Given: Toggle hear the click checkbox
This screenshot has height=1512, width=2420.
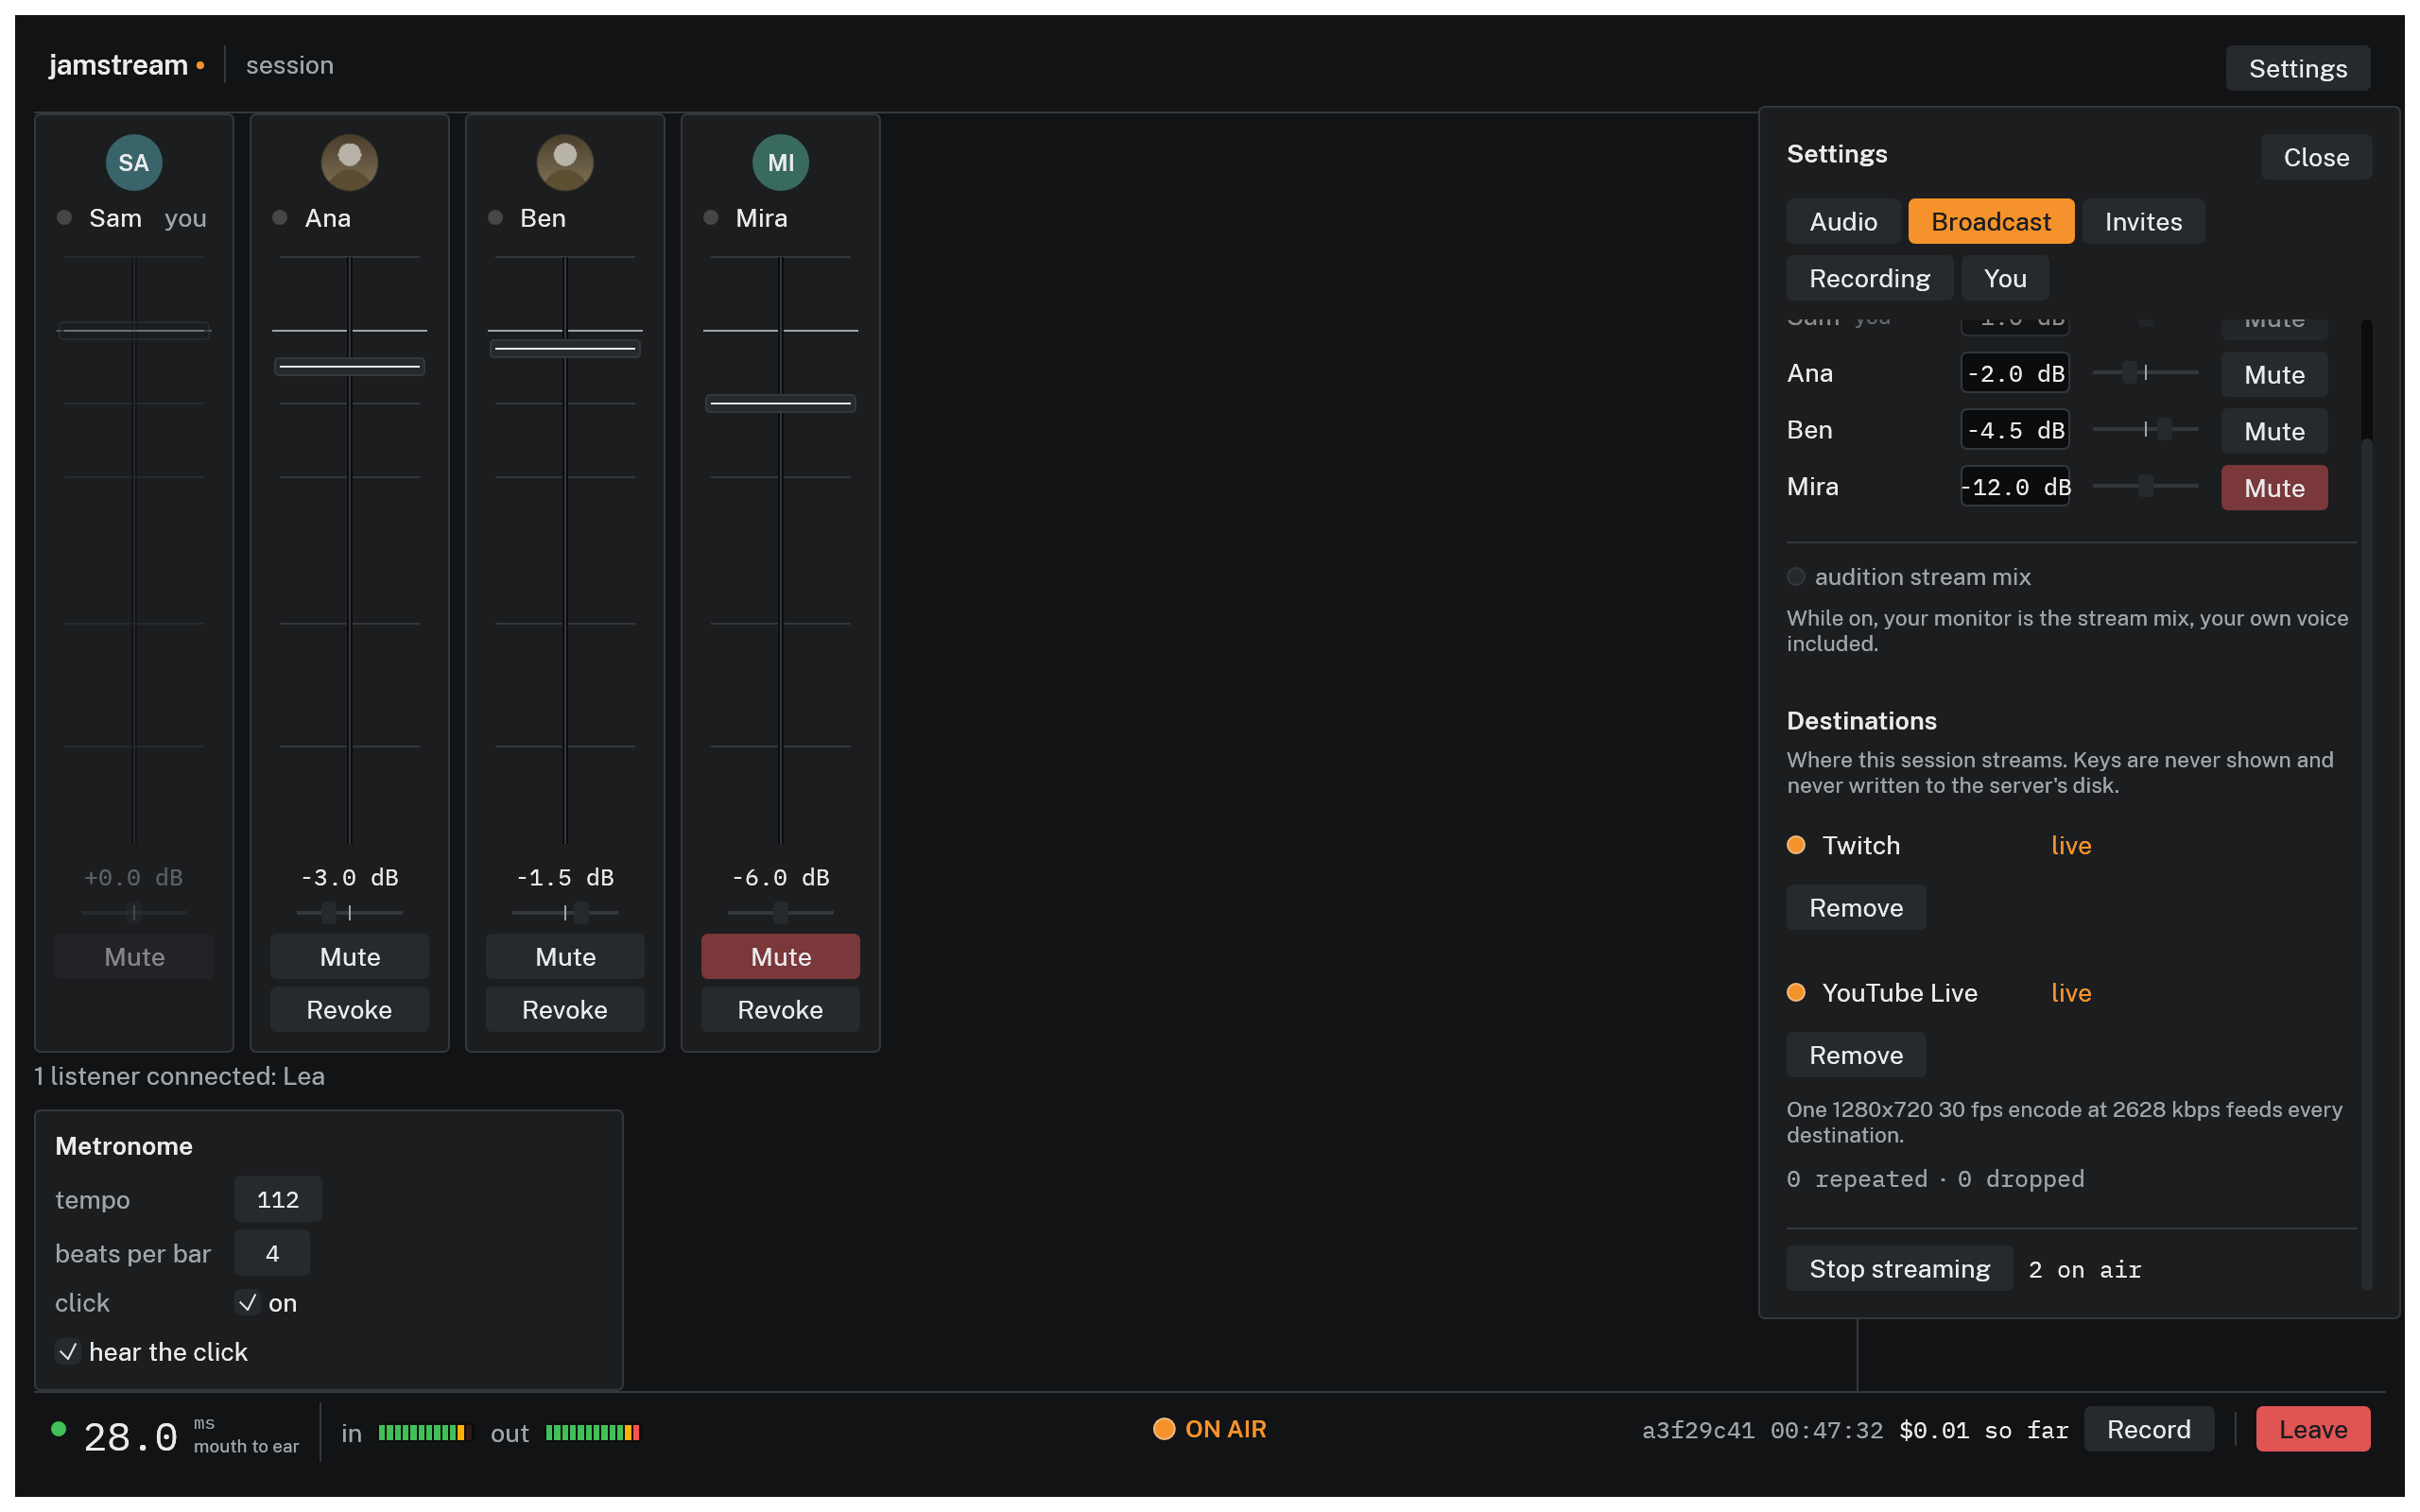Looking at the screenshot, I should [67, 1352].
